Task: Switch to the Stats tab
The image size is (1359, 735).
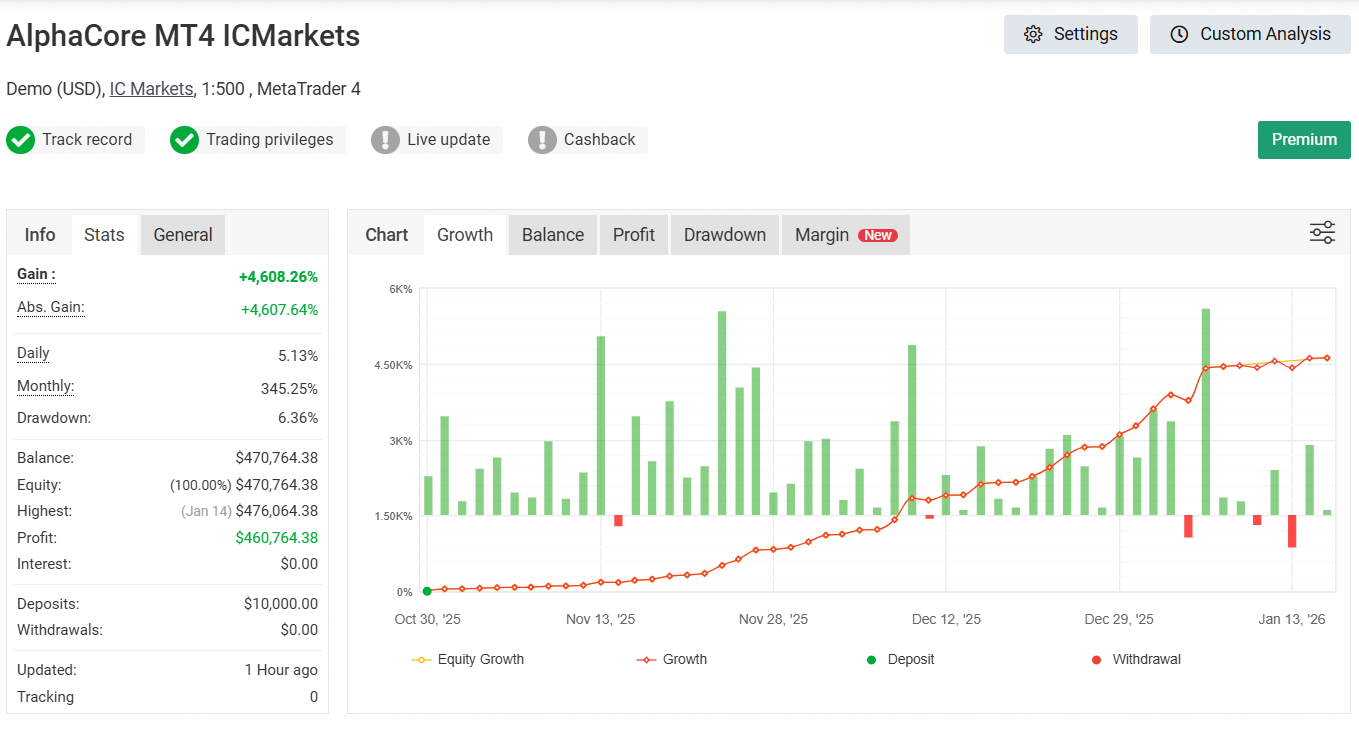Action: click(x=104, y=235)
